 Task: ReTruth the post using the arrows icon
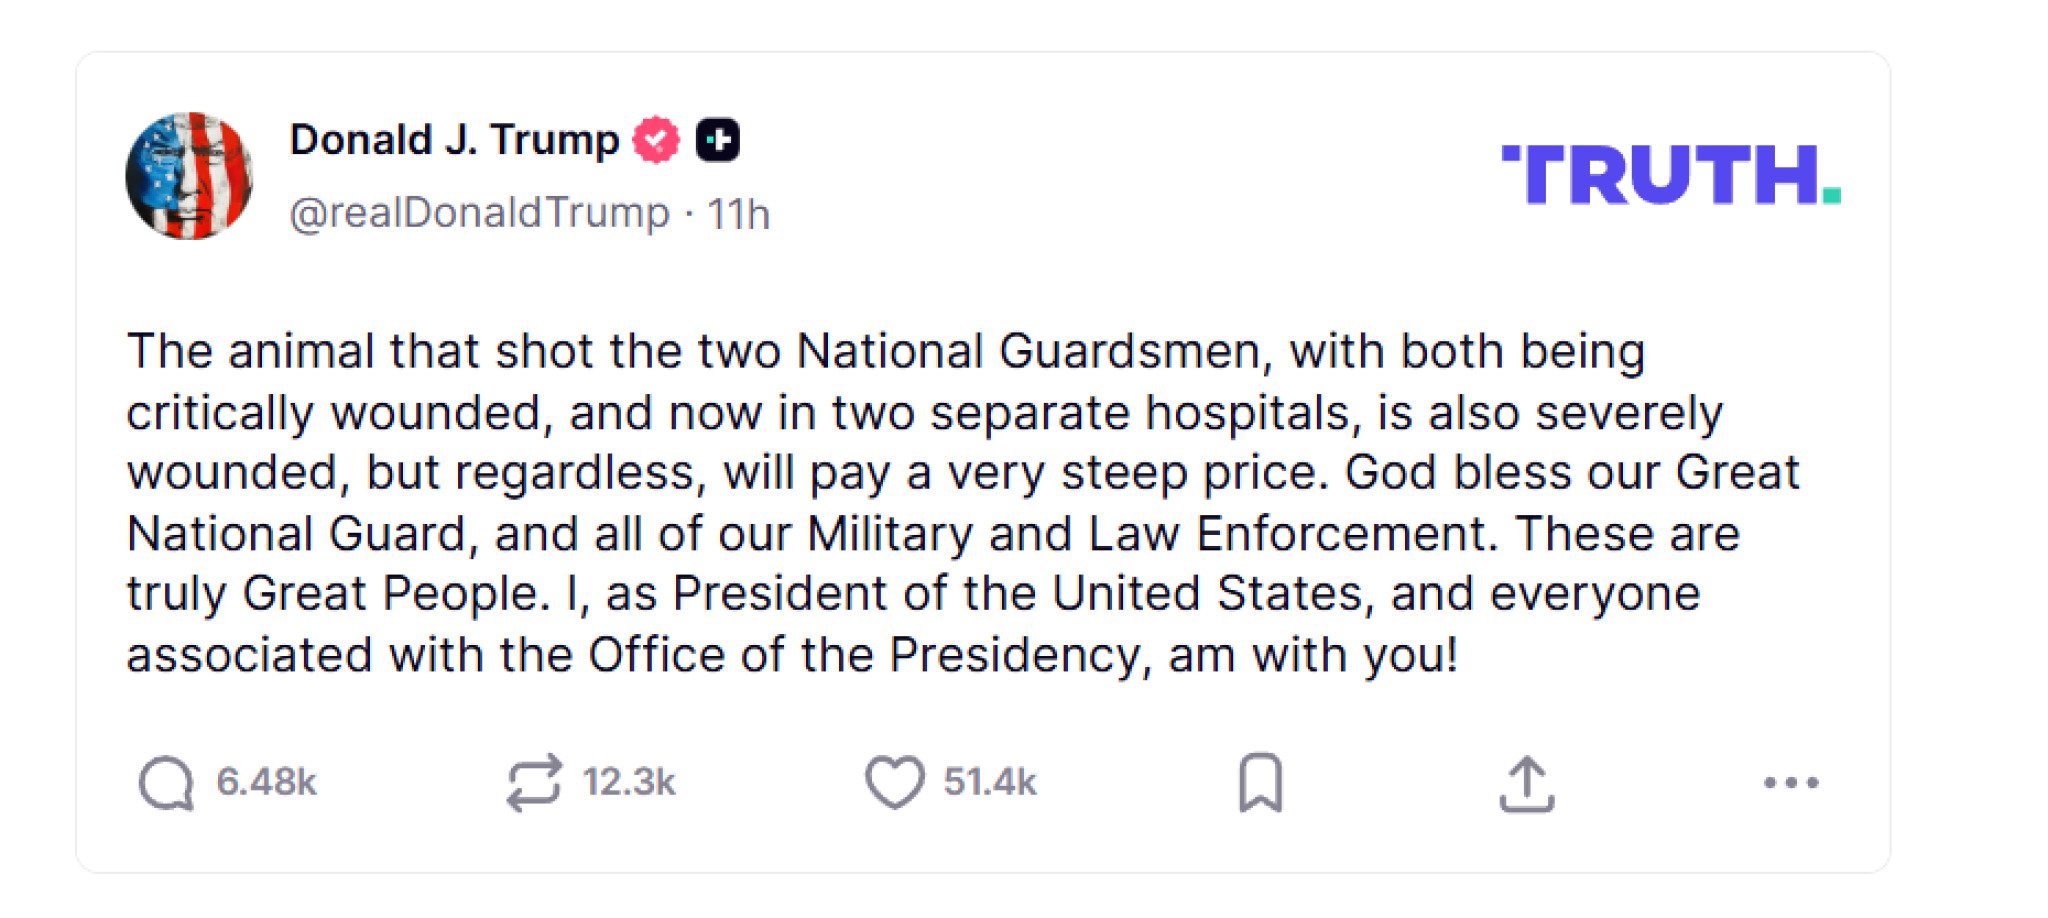pos(533,782)
